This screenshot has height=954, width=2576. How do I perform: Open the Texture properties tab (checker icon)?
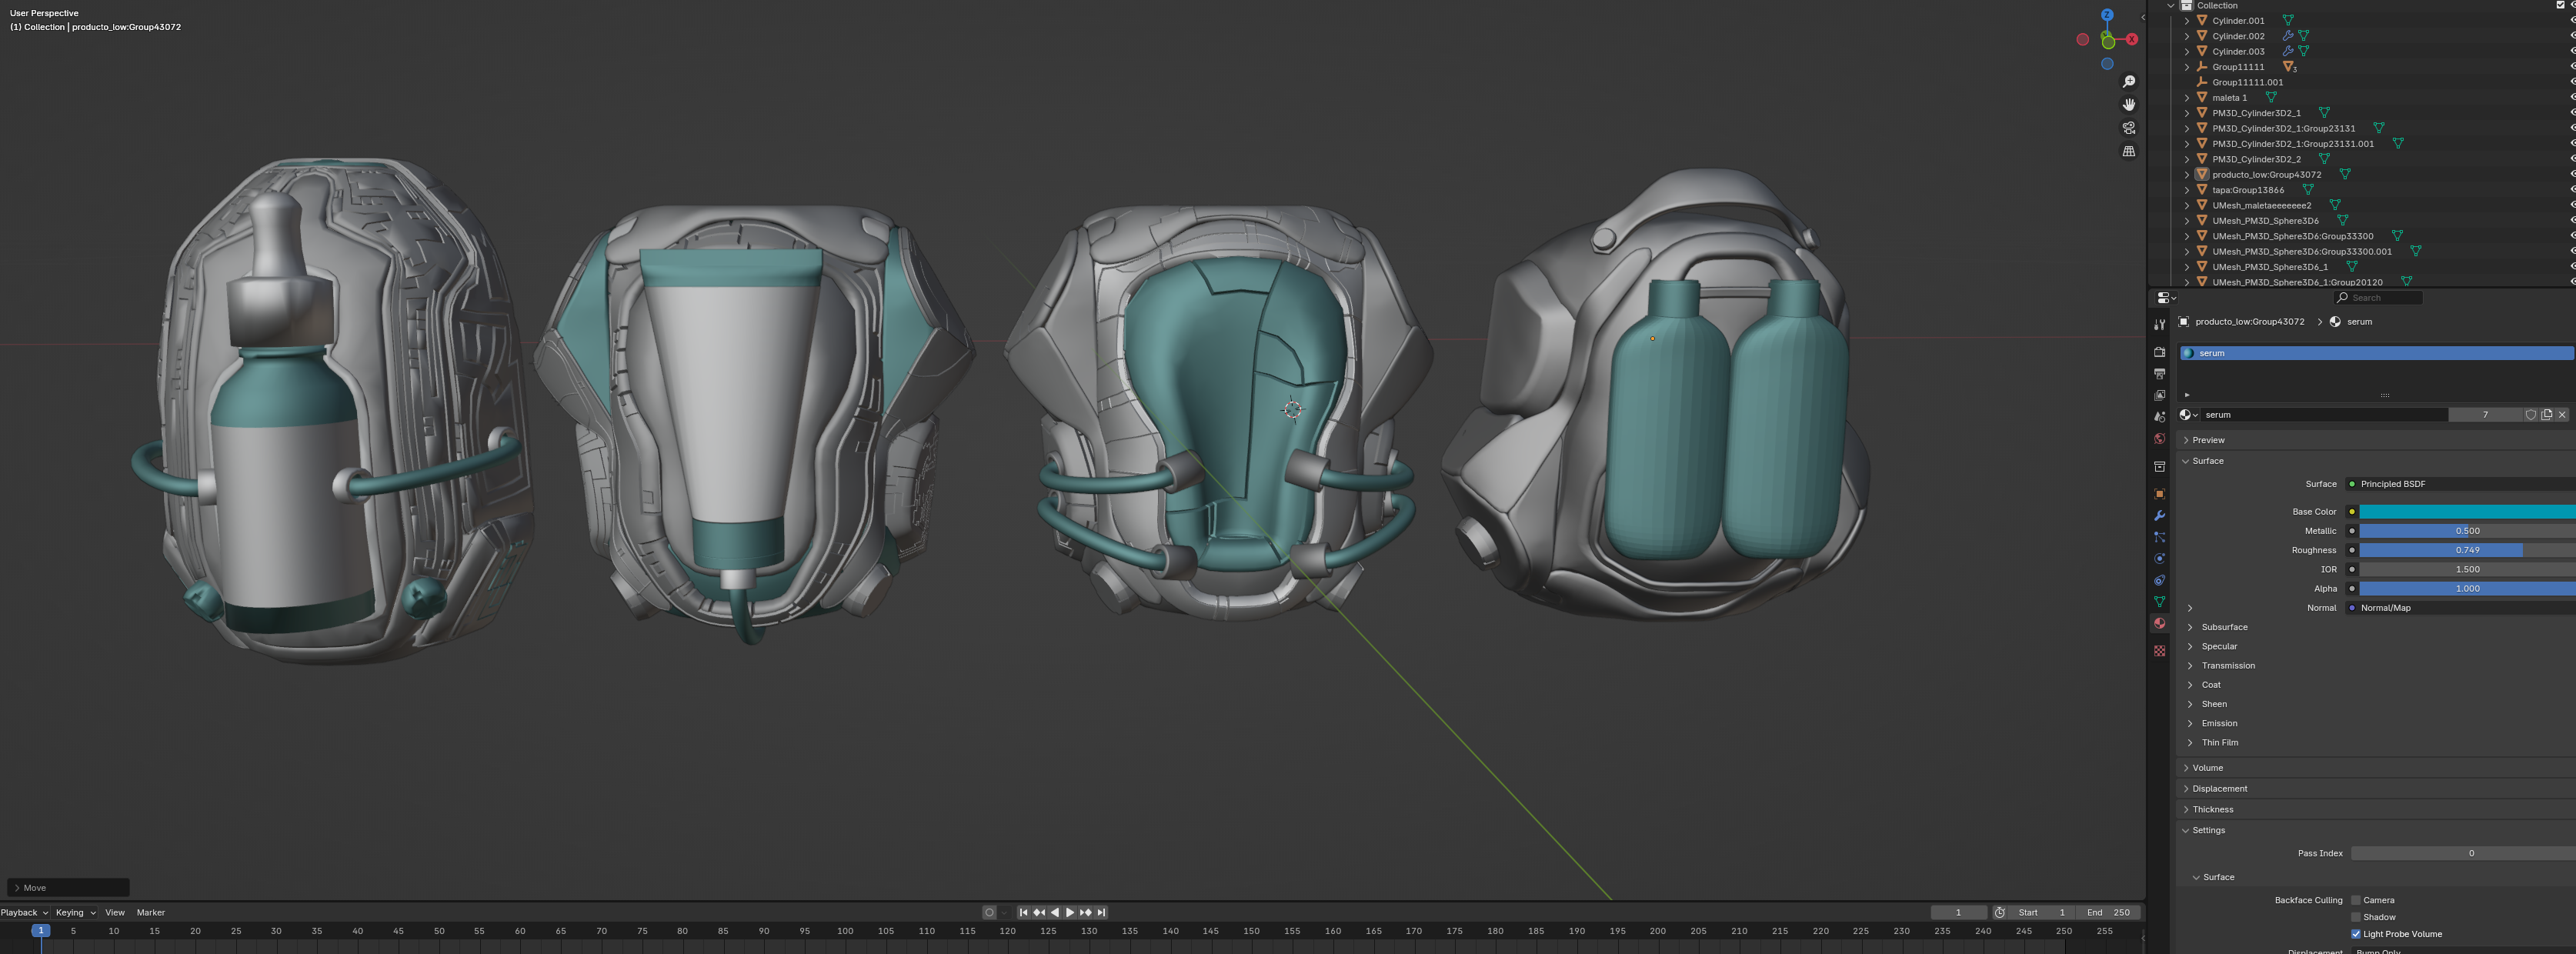pos(2159,651)
